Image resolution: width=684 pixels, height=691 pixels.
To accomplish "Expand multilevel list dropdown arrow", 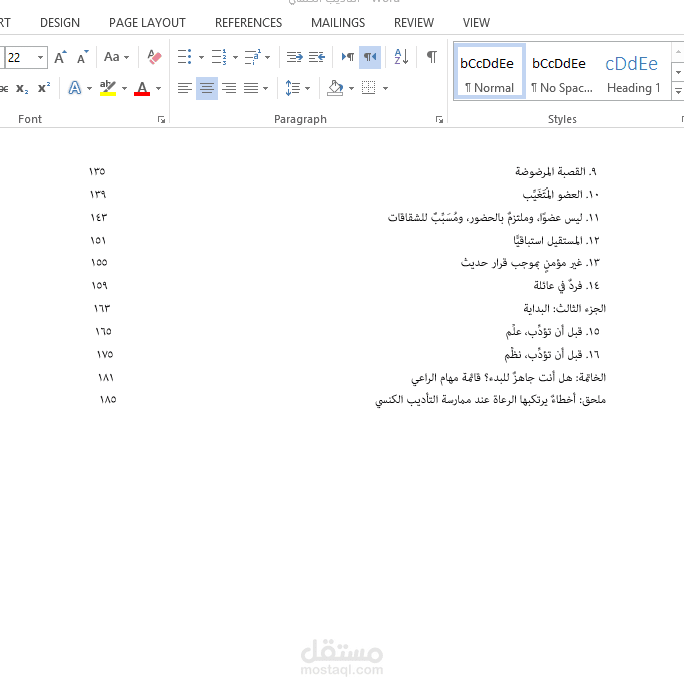I will point(268,57).
